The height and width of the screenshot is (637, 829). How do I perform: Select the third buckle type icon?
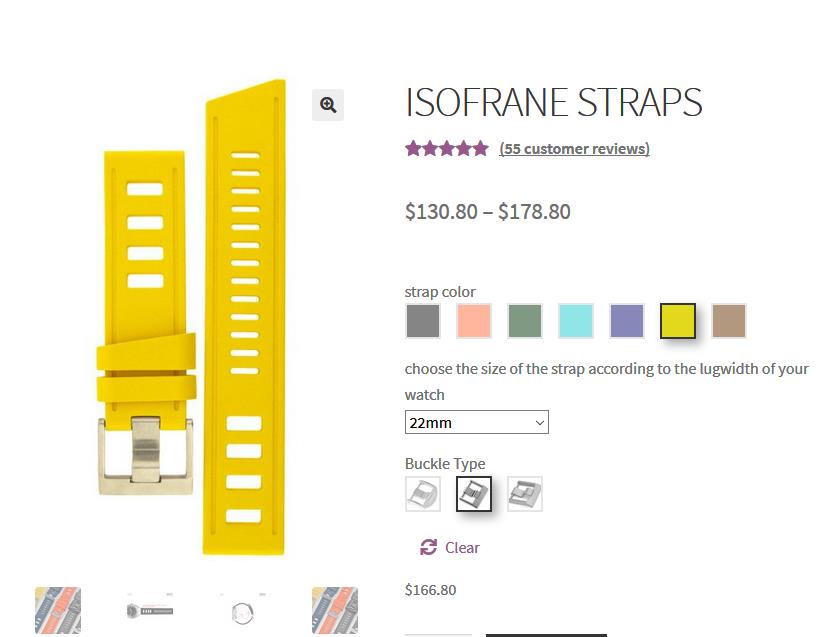525,494
